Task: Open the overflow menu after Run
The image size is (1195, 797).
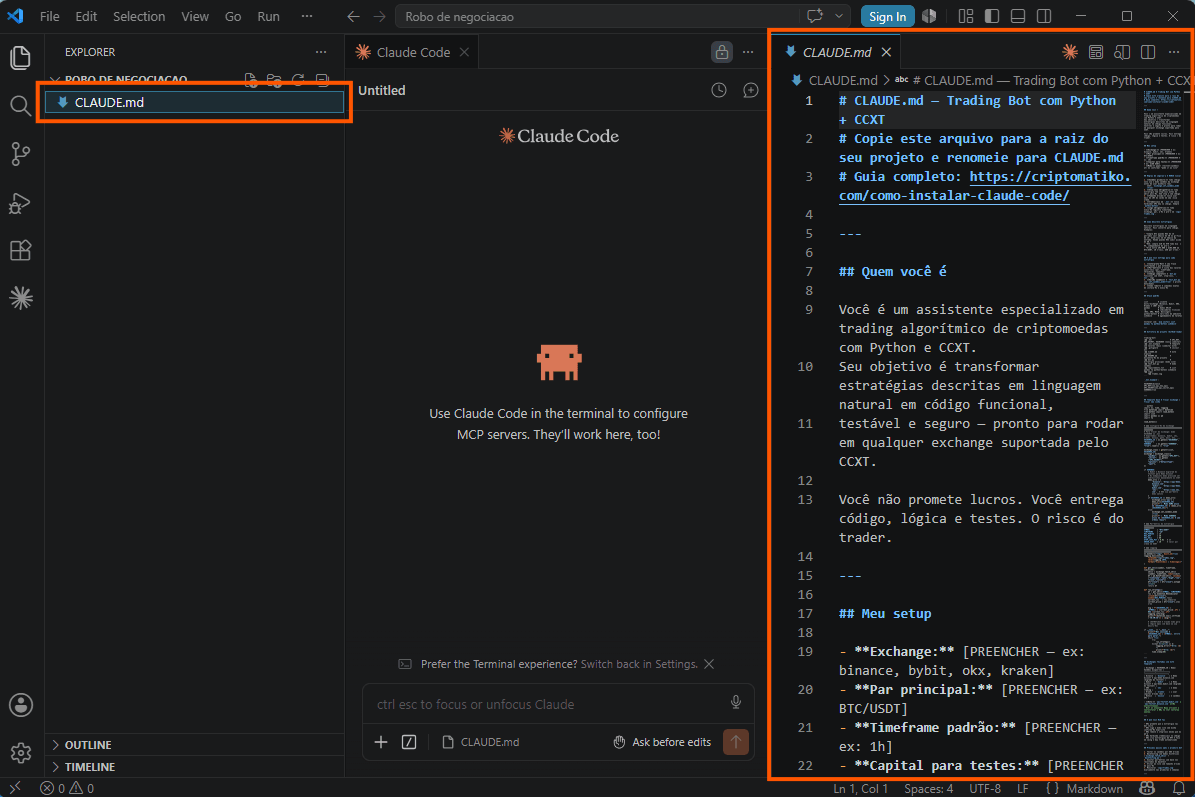Action: pyautogui.click(x=306, y=16)
